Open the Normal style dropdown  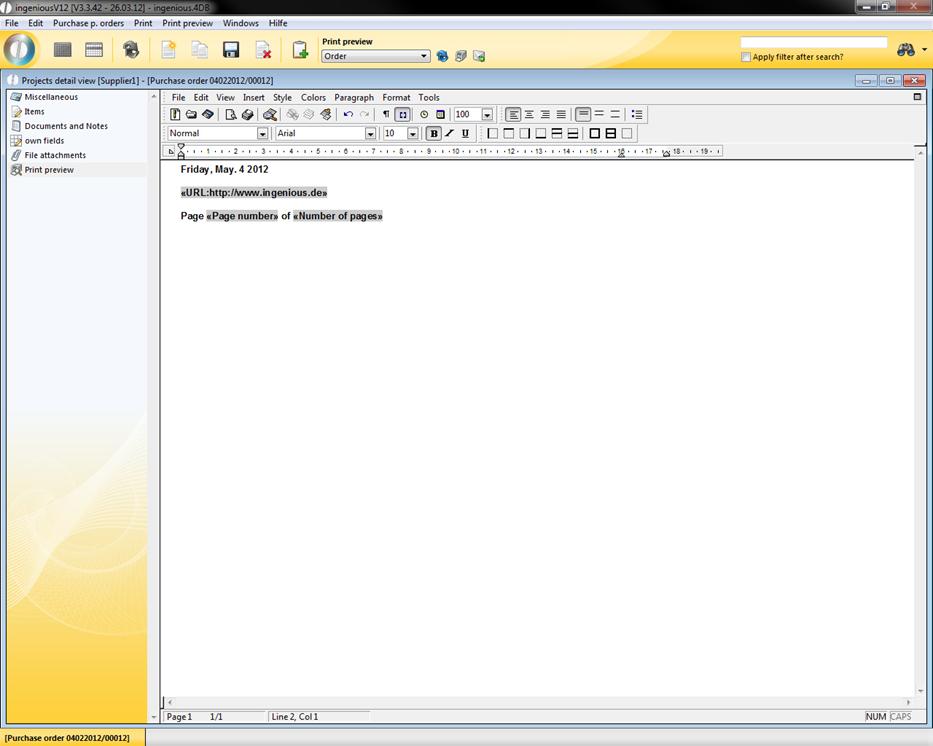click(x=263, y=134)
